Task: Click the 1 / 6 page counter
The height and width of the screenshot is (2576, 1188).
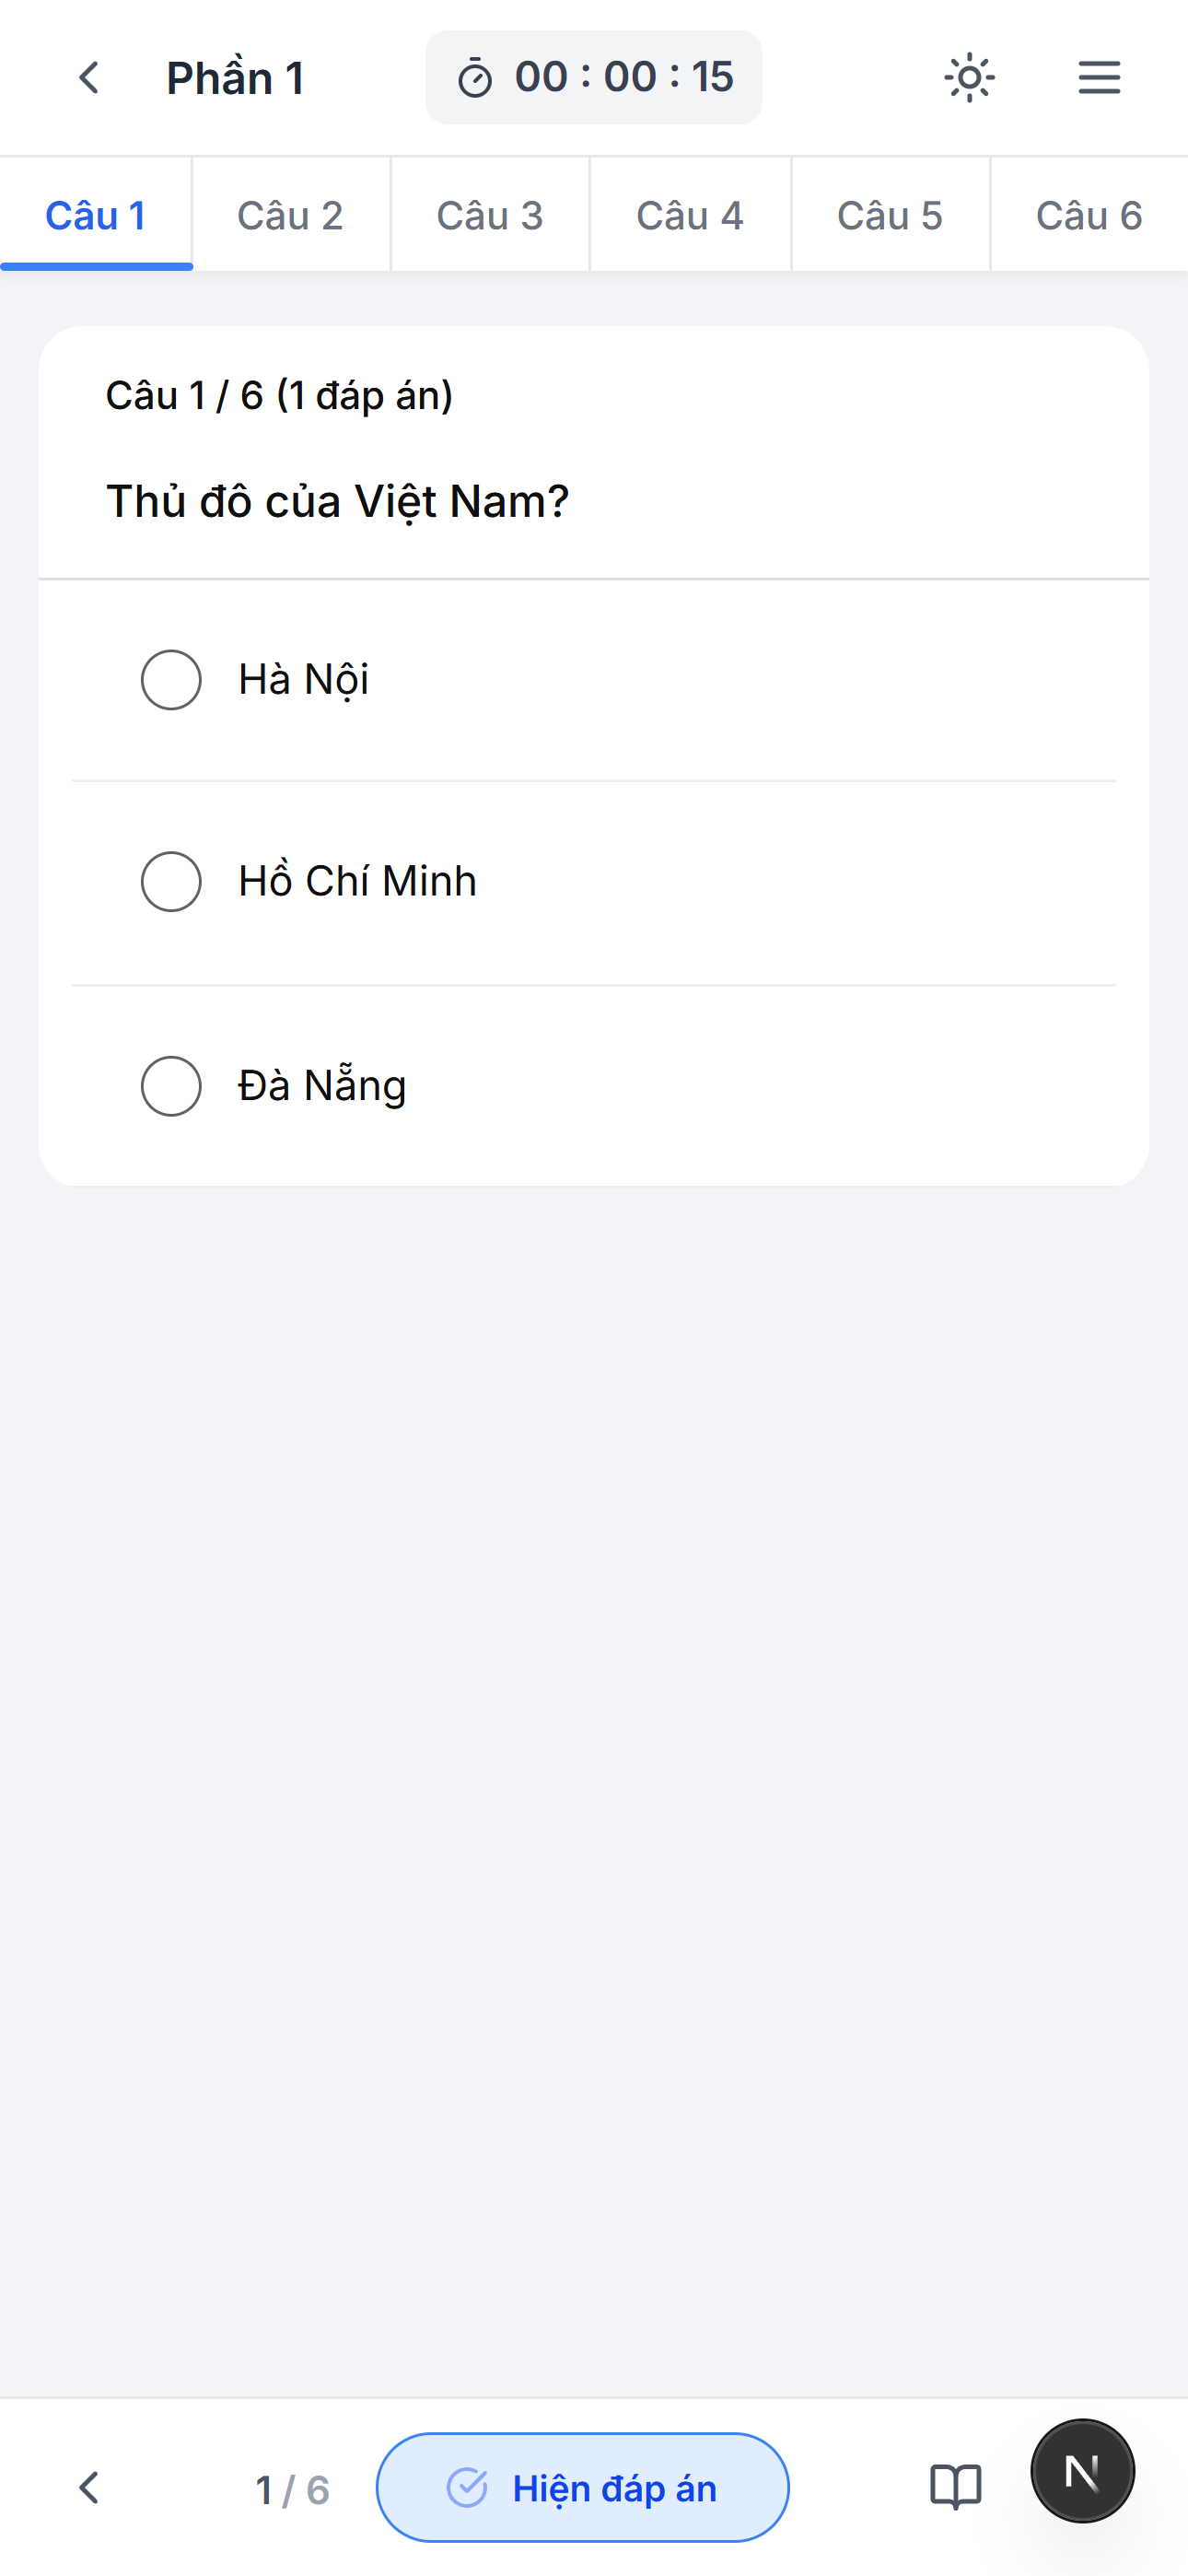Action: pyautogui.click(x=292, y=2490)
